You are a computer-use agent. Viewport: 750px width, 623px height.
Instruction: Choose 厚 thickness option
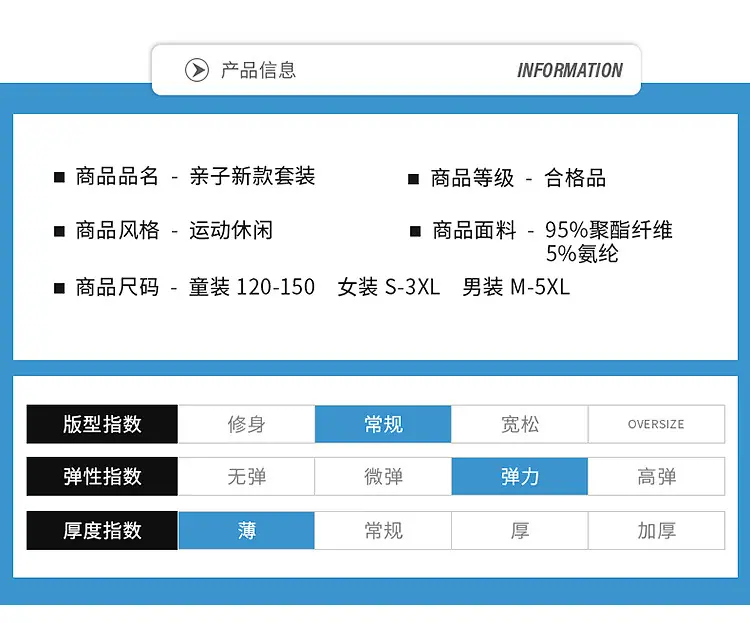click(520, 531)
